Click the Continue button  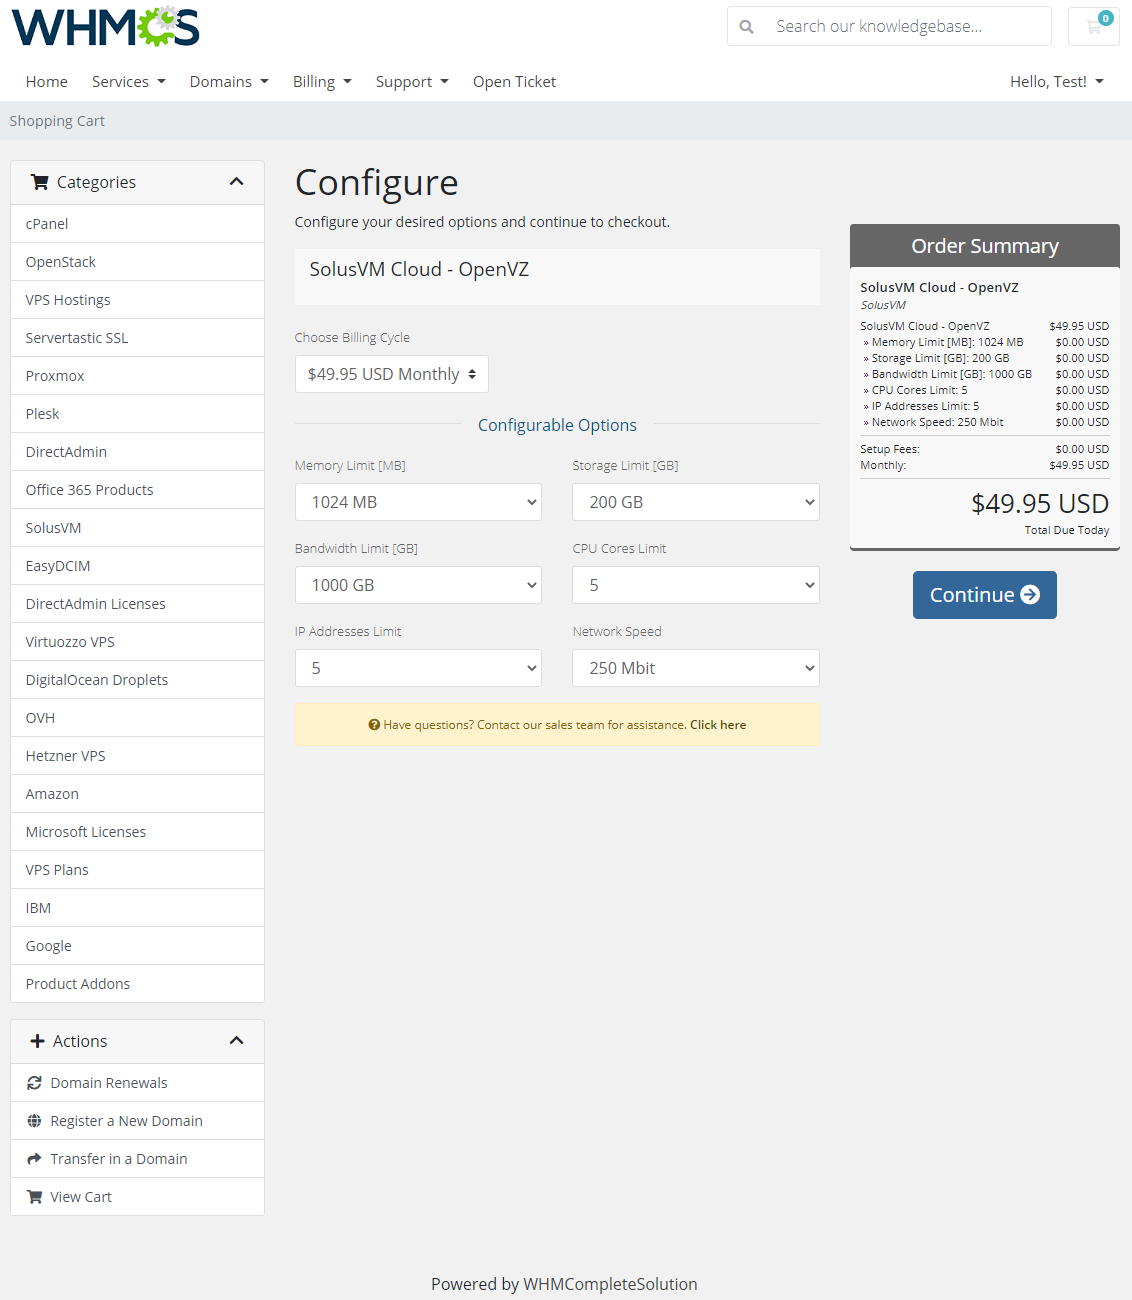pyautogui.click(x=984, y=594)
